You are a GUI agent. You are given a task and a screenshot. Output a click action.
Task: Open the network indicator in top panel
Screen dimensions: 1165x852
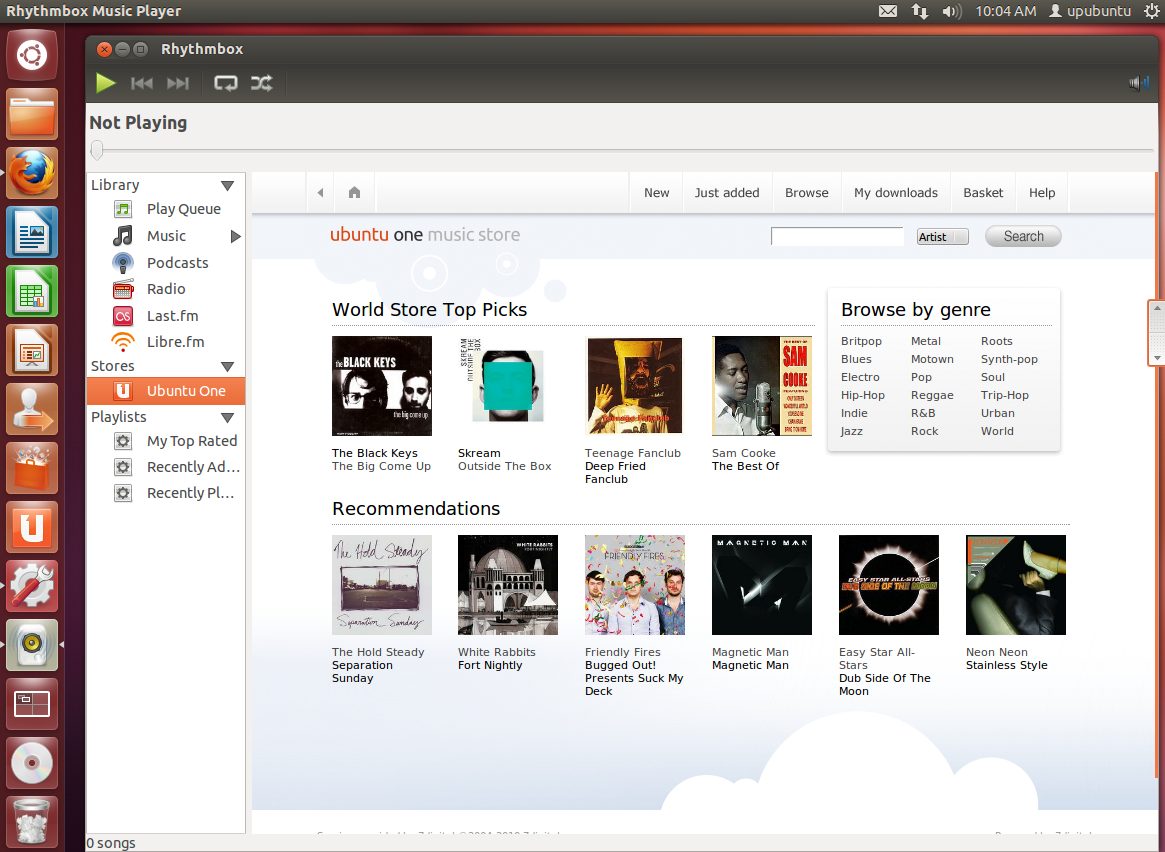pyautogui.click(x=920, y=11)
